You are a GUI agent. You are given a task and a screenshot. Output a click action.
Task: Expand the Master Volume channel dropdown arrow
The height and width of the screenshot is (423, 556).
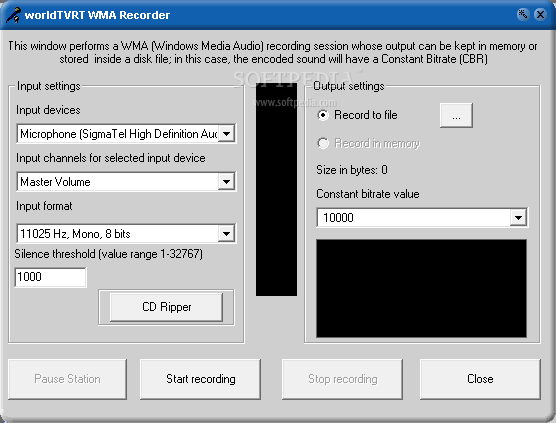click(x=226, y=182)
